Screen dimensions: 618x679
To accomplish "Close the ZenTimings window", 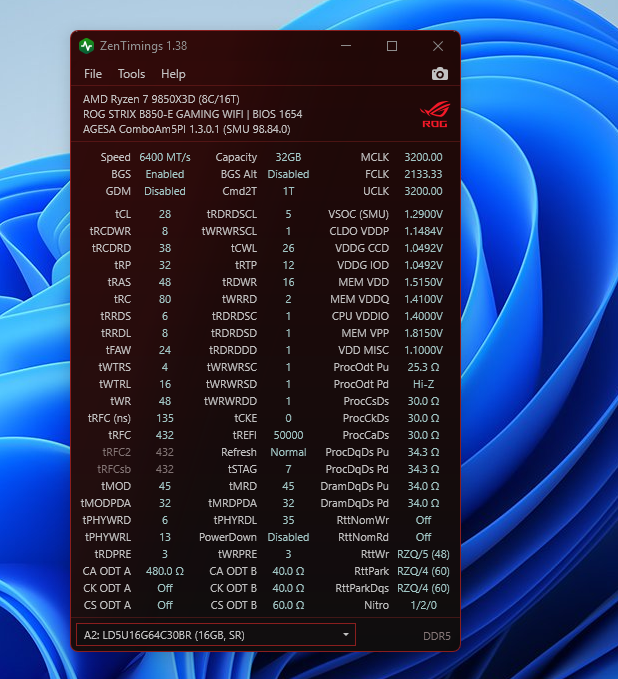I will click(438, 46).
